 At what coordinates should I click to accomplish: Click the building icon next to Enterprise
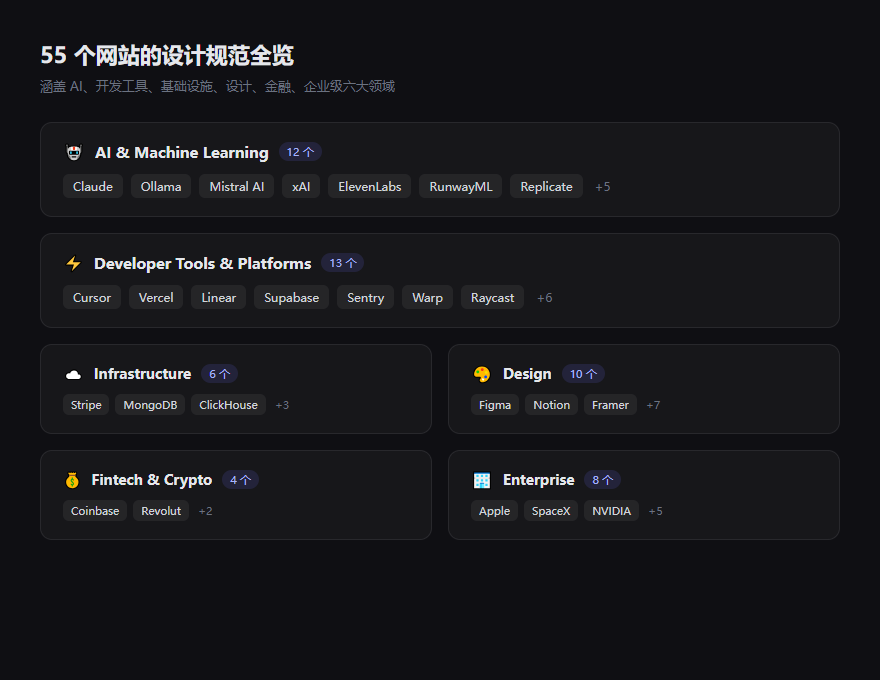pyautogui.click(x=482, y=480)
